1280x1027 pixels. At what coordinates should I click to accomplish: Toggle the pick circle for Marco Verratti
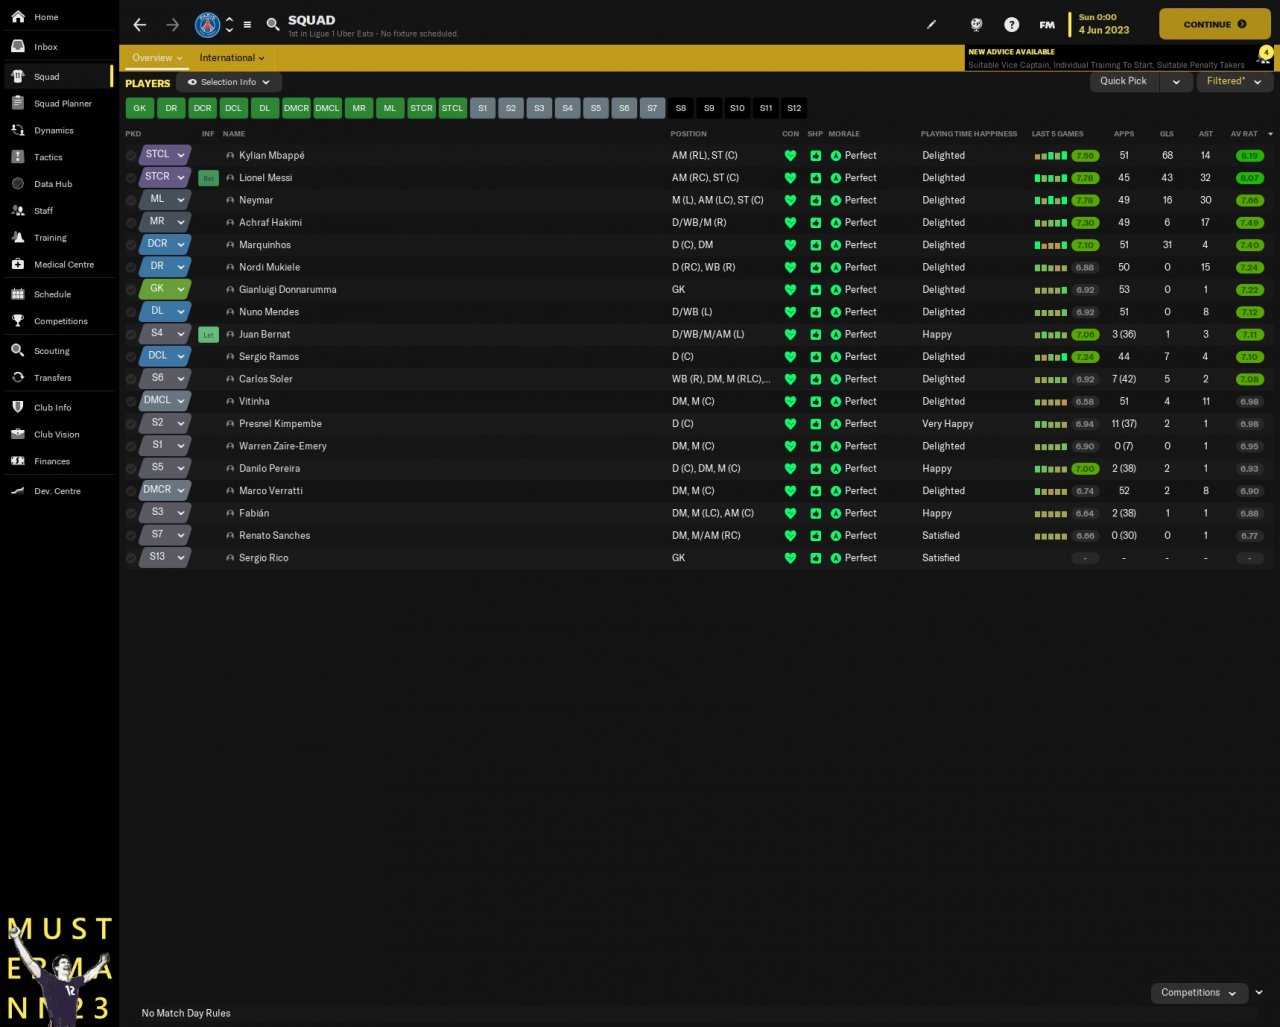(131, 491)
